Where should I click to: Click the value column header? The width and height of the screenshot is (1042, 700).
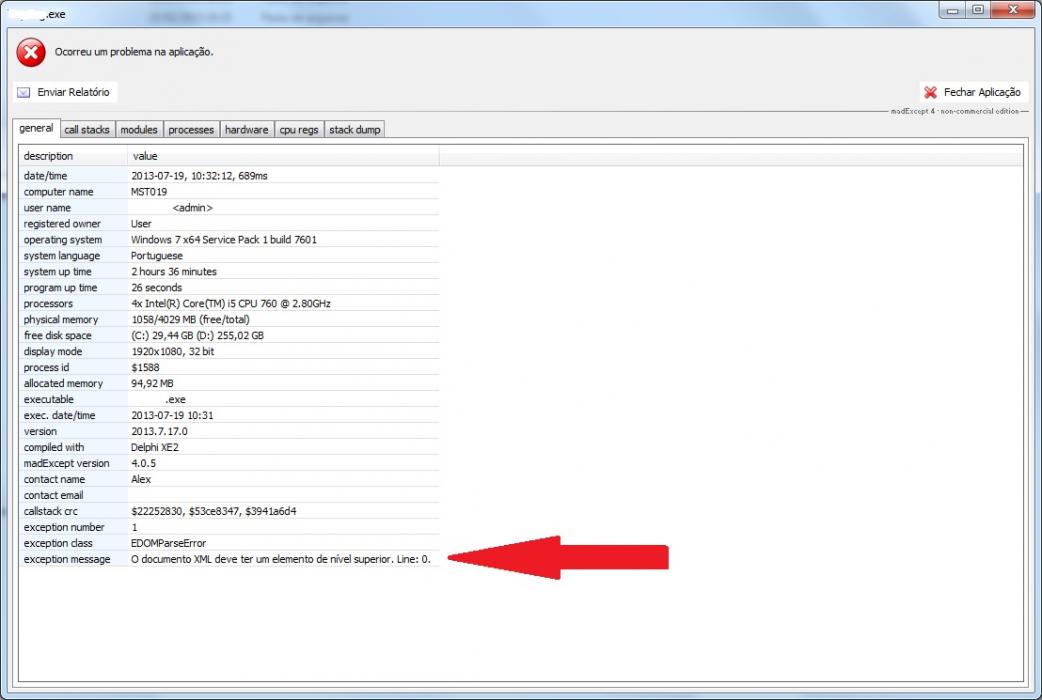pyautogui.click(x=283, y=156)
